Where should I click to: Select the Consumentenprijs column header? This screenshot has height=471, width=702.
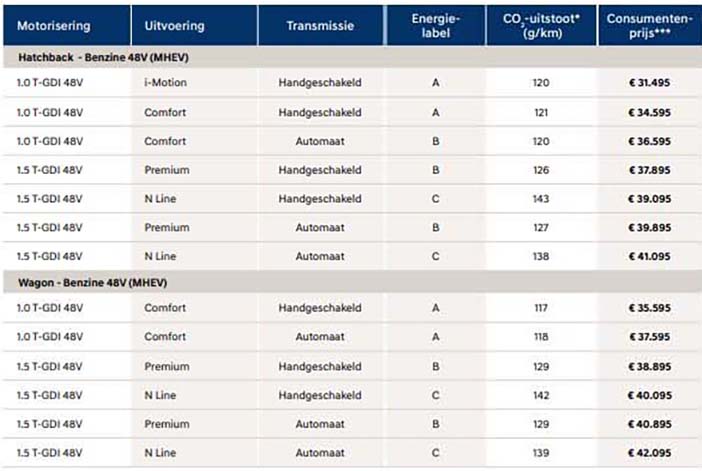(x=649, y=26)
